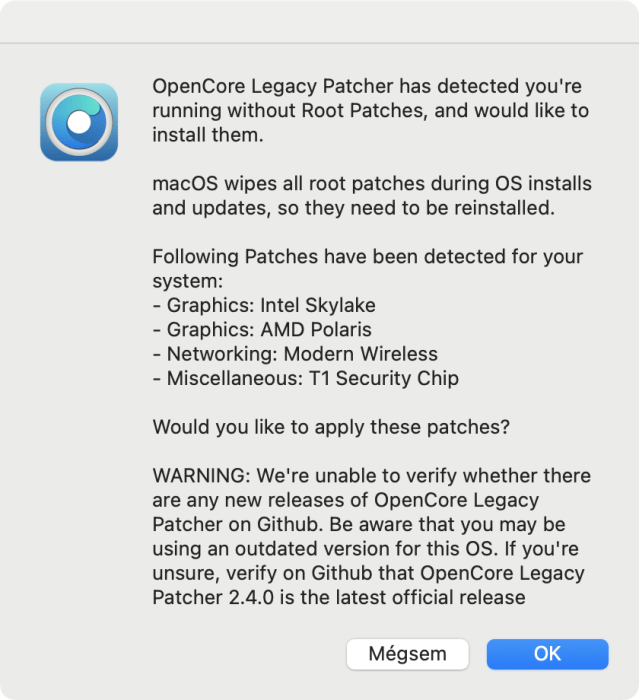Select the "Graphics: Intel Skylake" patch line
Screen dimensions: 639x700
264,305
